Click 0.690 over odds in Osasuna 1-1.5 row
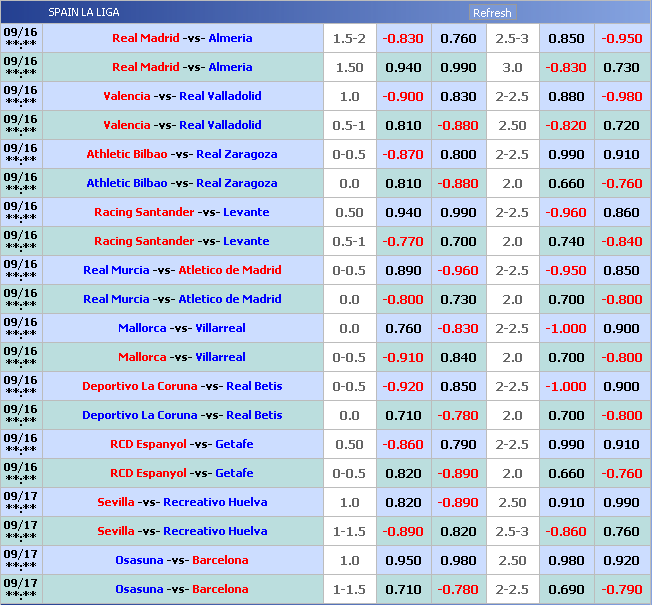This screenshot has height=605, width=652. tap(566, 589)
